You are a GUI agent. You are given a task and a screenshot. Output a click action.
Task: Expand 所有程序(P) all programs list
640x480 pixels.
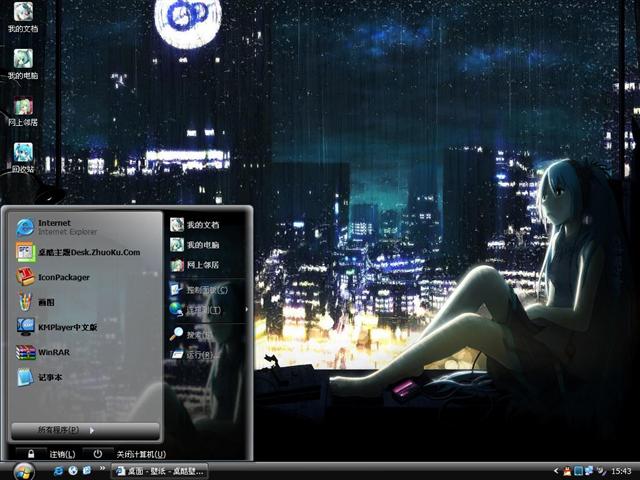click(85, 431)
